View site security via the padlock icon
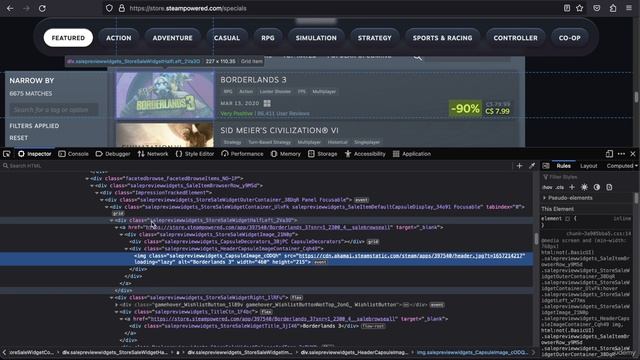Image resolution: width=640 pixels, height=360 pixels. pos(122,8)
